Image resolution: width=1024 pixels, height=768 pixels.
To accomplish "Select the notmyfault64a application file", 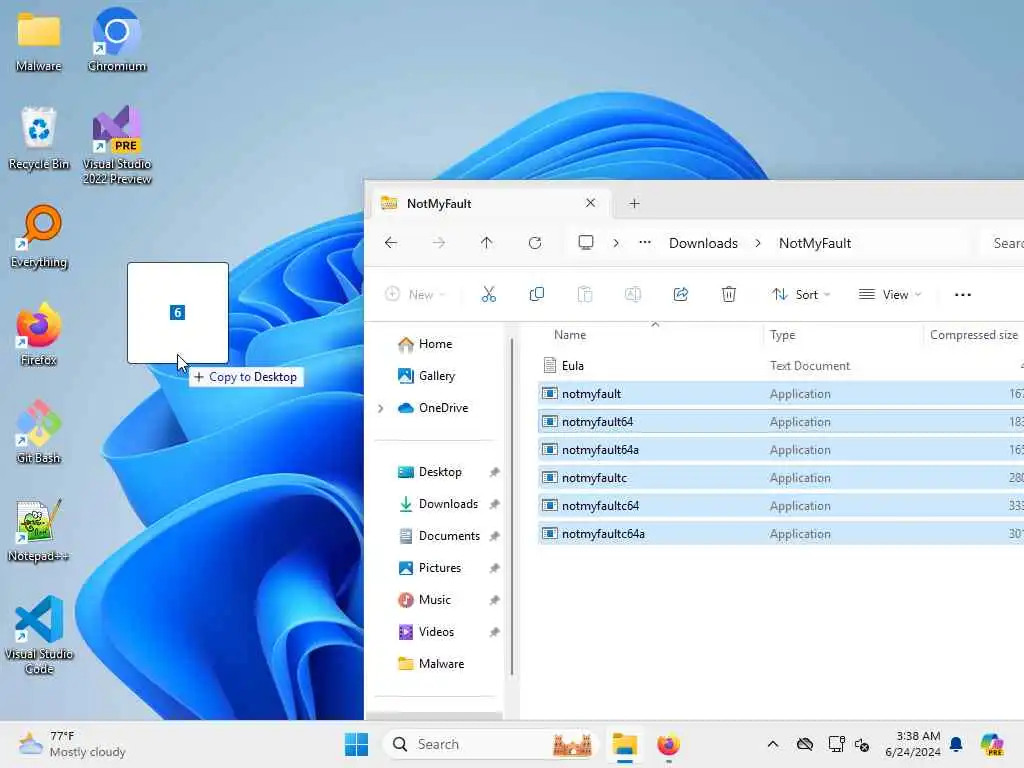I will [780, 450].
